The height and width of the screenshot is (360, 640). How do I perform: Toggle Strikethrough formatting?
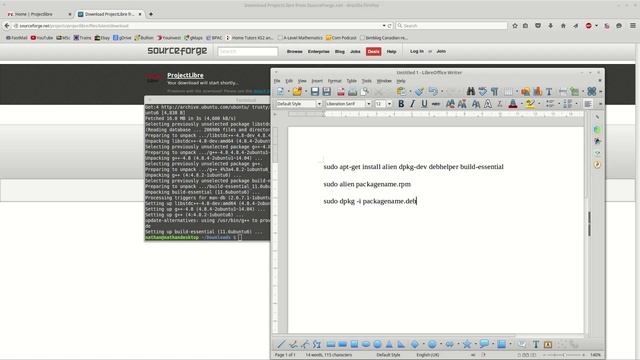pyautogui.click(x=436, y=104)
